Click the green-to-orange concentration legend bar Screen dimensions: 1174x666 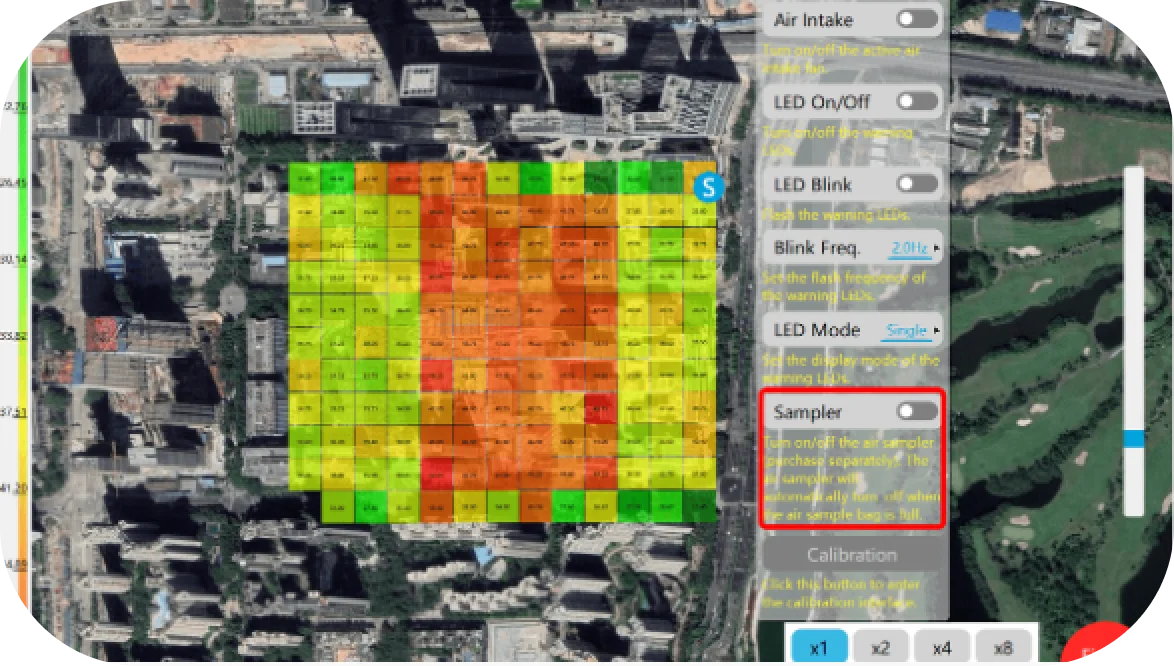[22, 333]
